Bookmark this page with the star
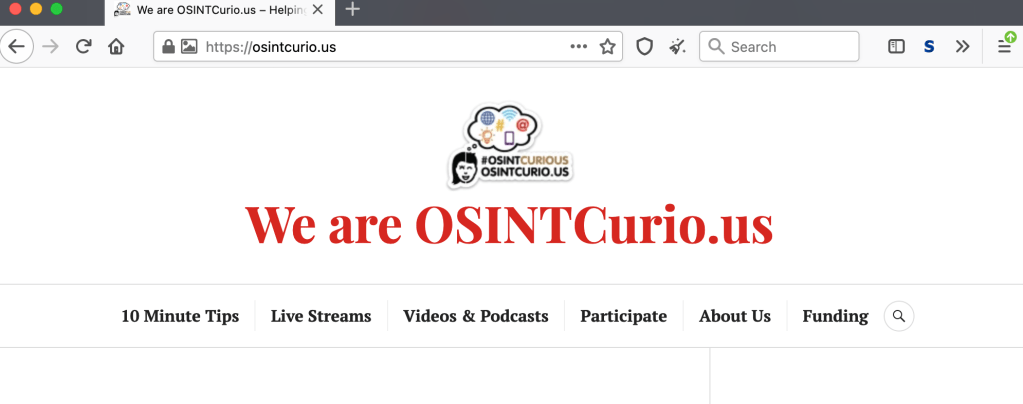 [607, 46]
